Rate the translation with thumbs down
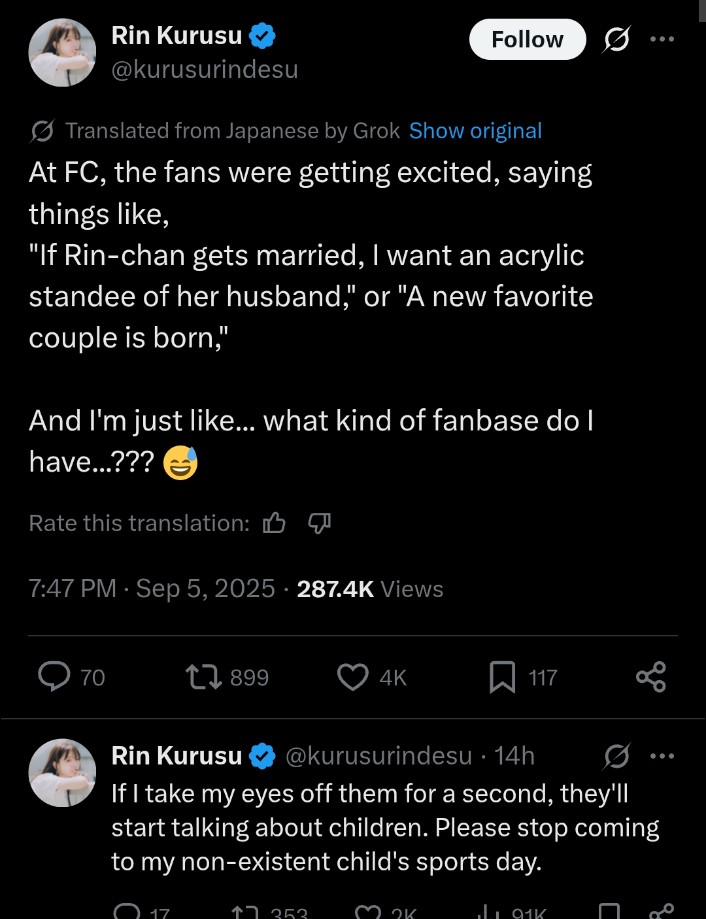The height and width of the screenshot is (919, 706). (x=319, y=522)
